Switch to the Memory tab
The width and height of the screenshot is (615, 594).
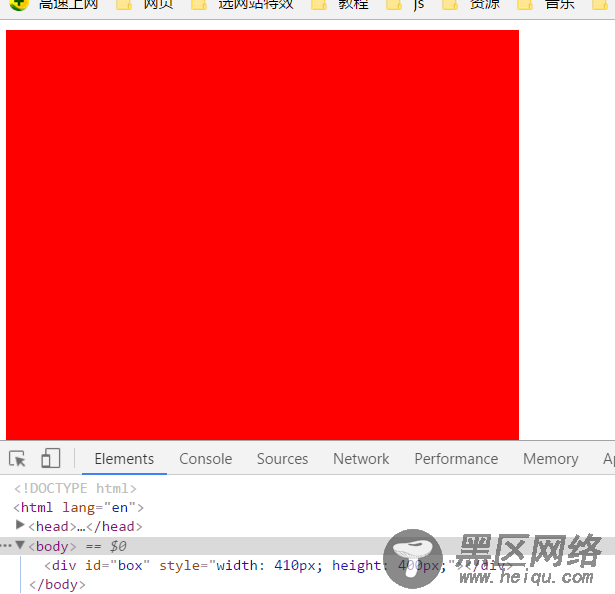(551, 459)
